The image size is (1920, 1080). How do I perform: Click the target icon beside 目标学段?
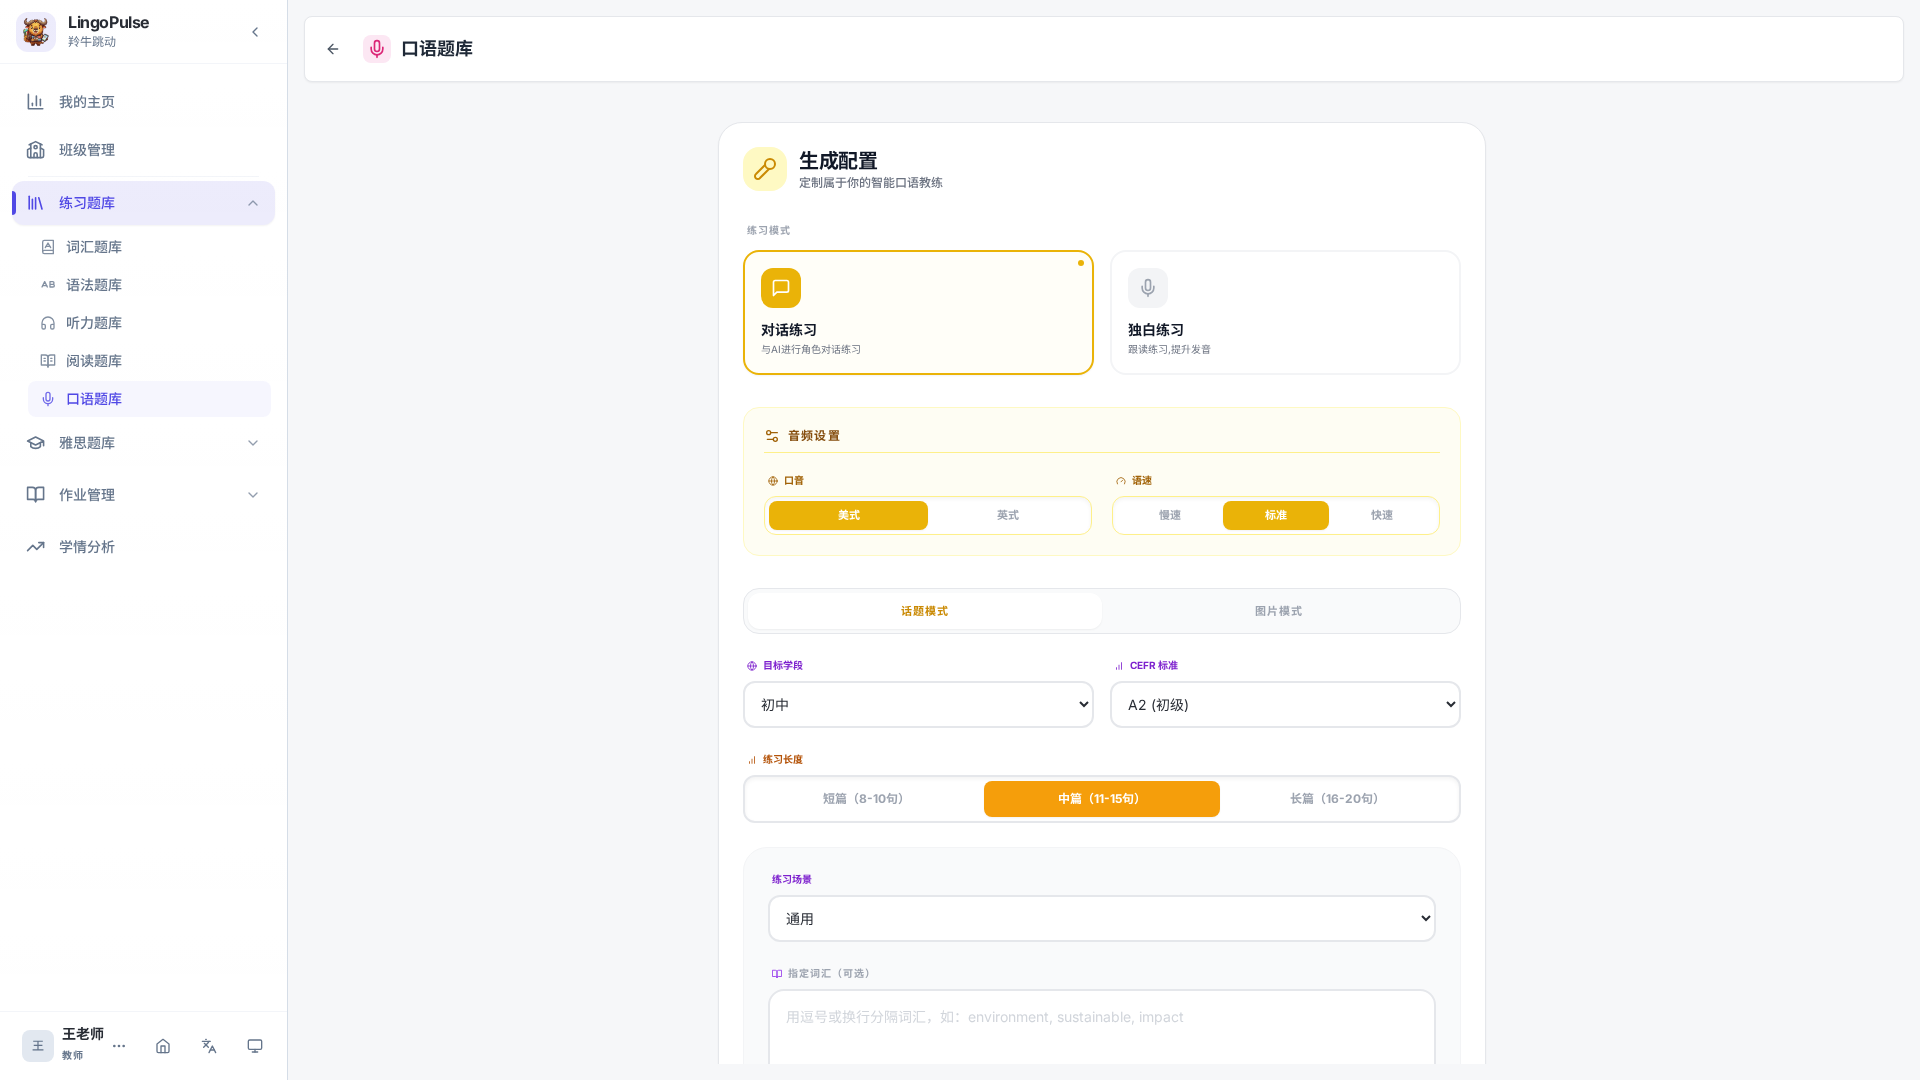click(x=752, y=666)
